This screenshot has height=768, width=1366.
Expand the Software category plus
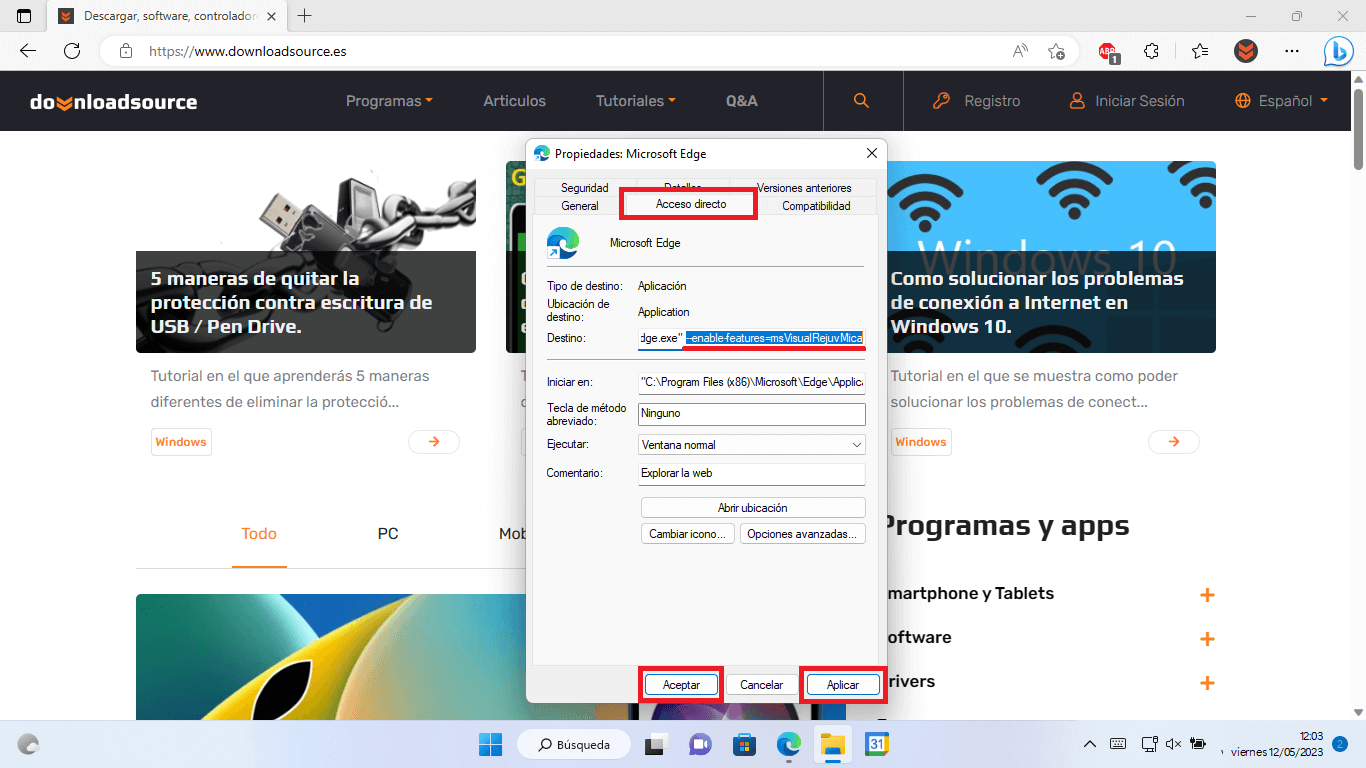(1207, 639)
